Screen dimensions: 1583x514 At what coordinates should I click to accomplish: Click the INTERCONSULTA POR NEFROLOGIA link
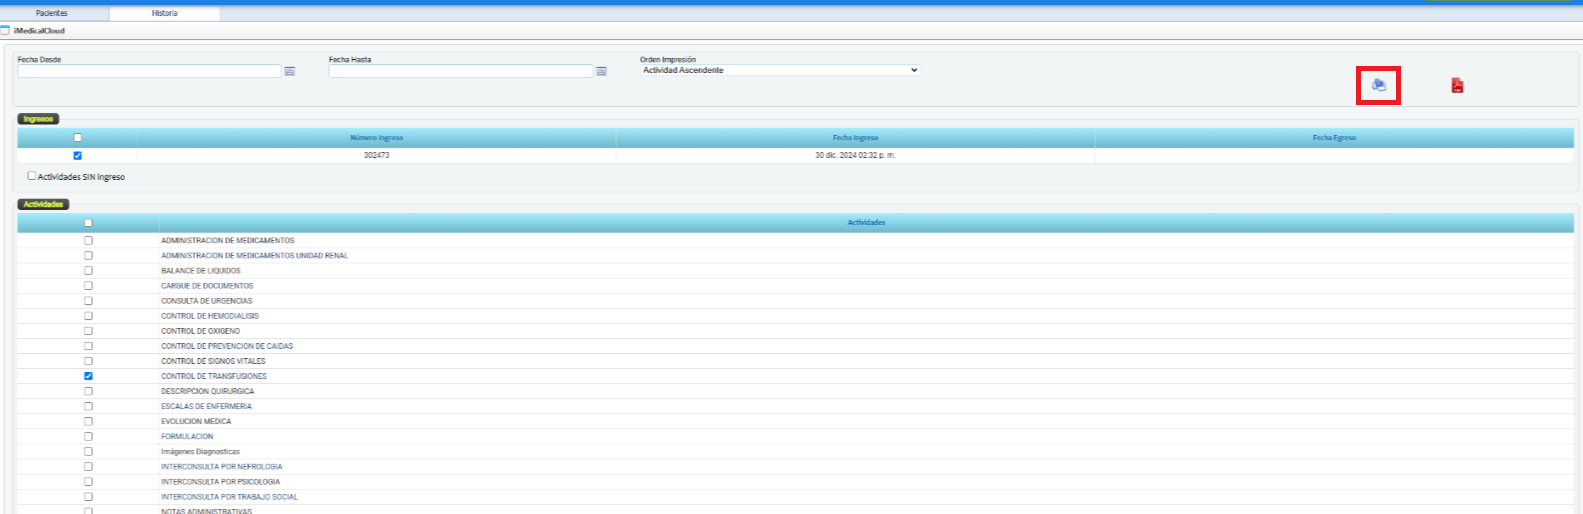[x=221, y=467]
